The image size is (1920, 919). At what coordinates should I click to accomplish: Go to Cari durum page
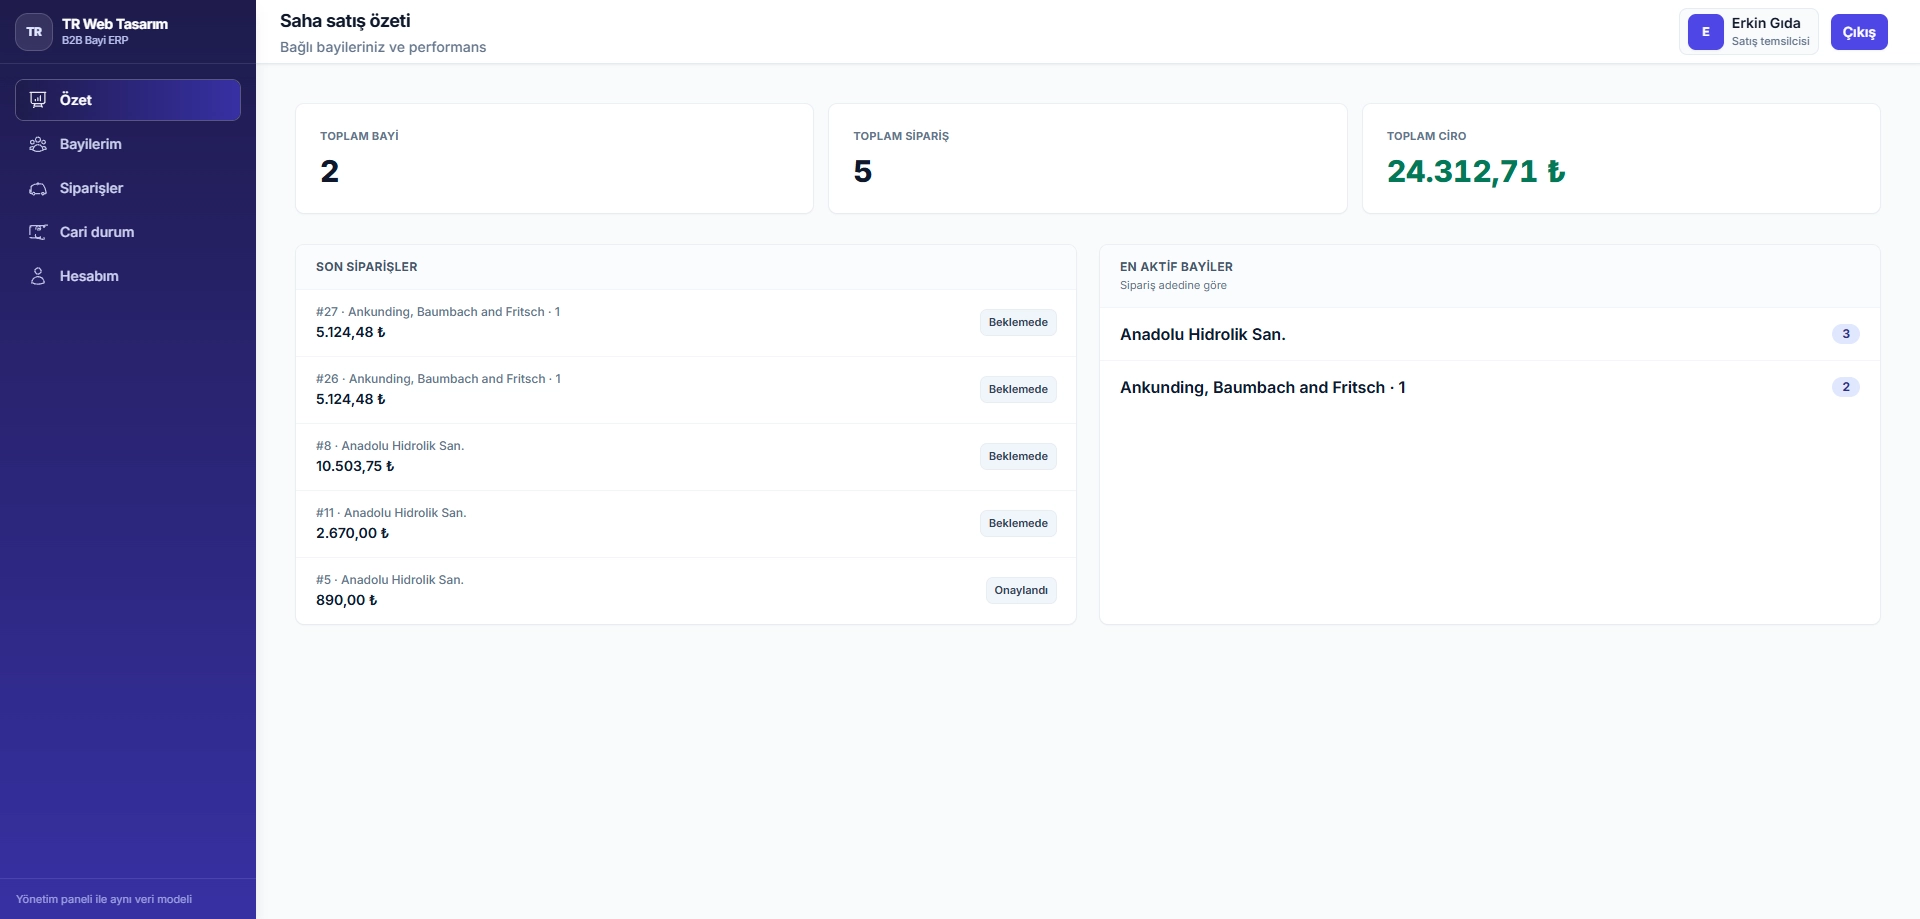pyautogui.click(x=96, y=232)
